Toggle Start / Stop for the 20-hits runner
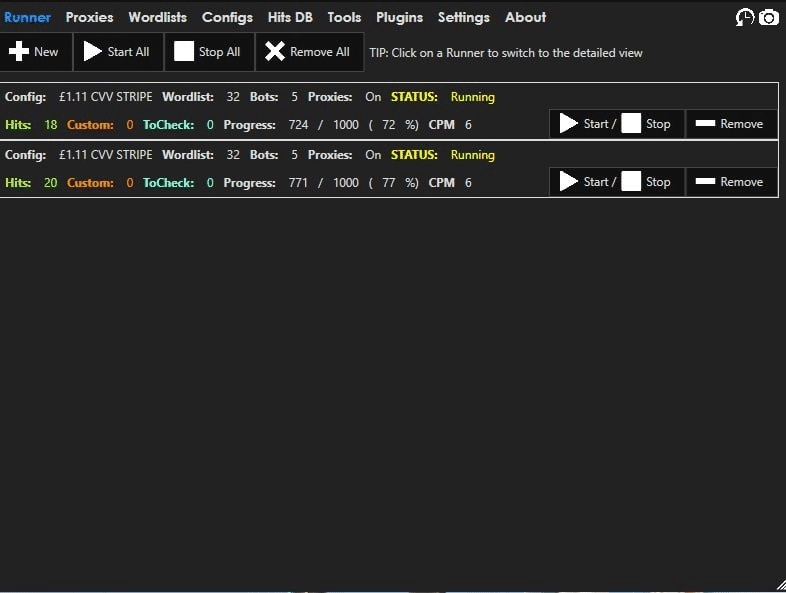 pos(617,181)
